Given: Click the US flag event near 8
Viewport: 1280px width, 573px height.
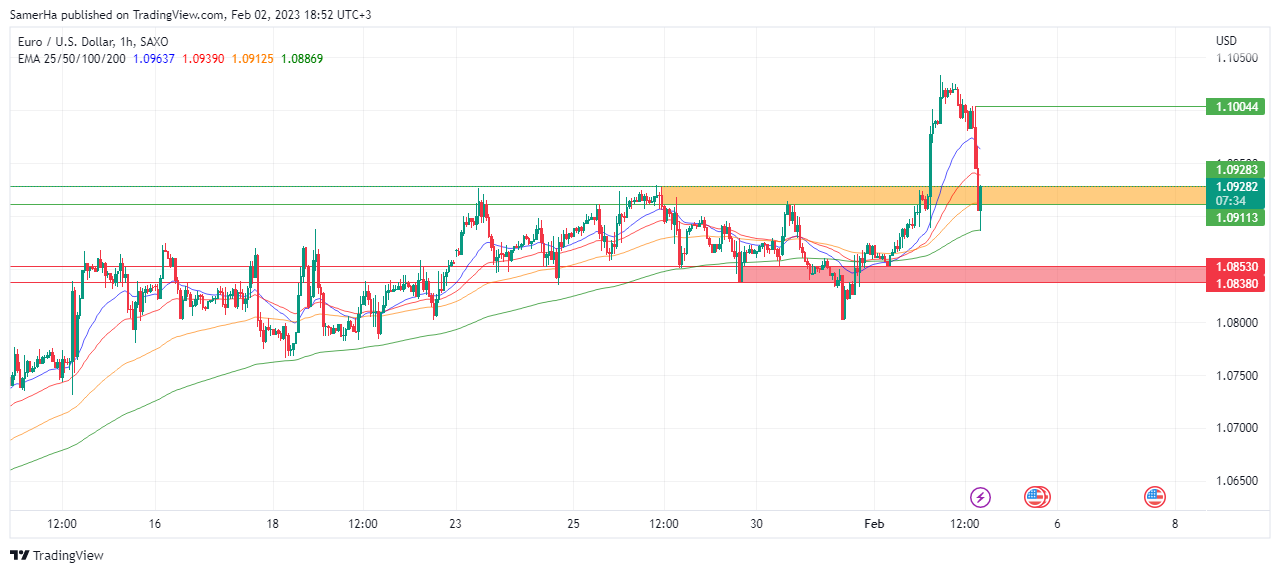Looking at the screenshot, I should click(1155, 496).
